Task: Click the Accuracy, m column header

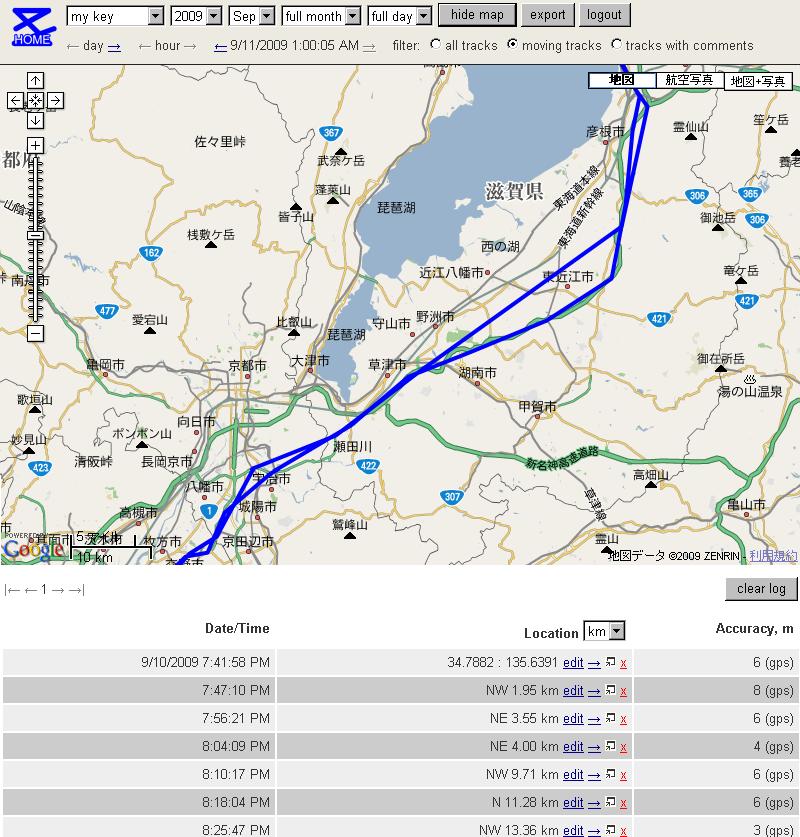Action: pyautogui.click(x=754, y=629)
